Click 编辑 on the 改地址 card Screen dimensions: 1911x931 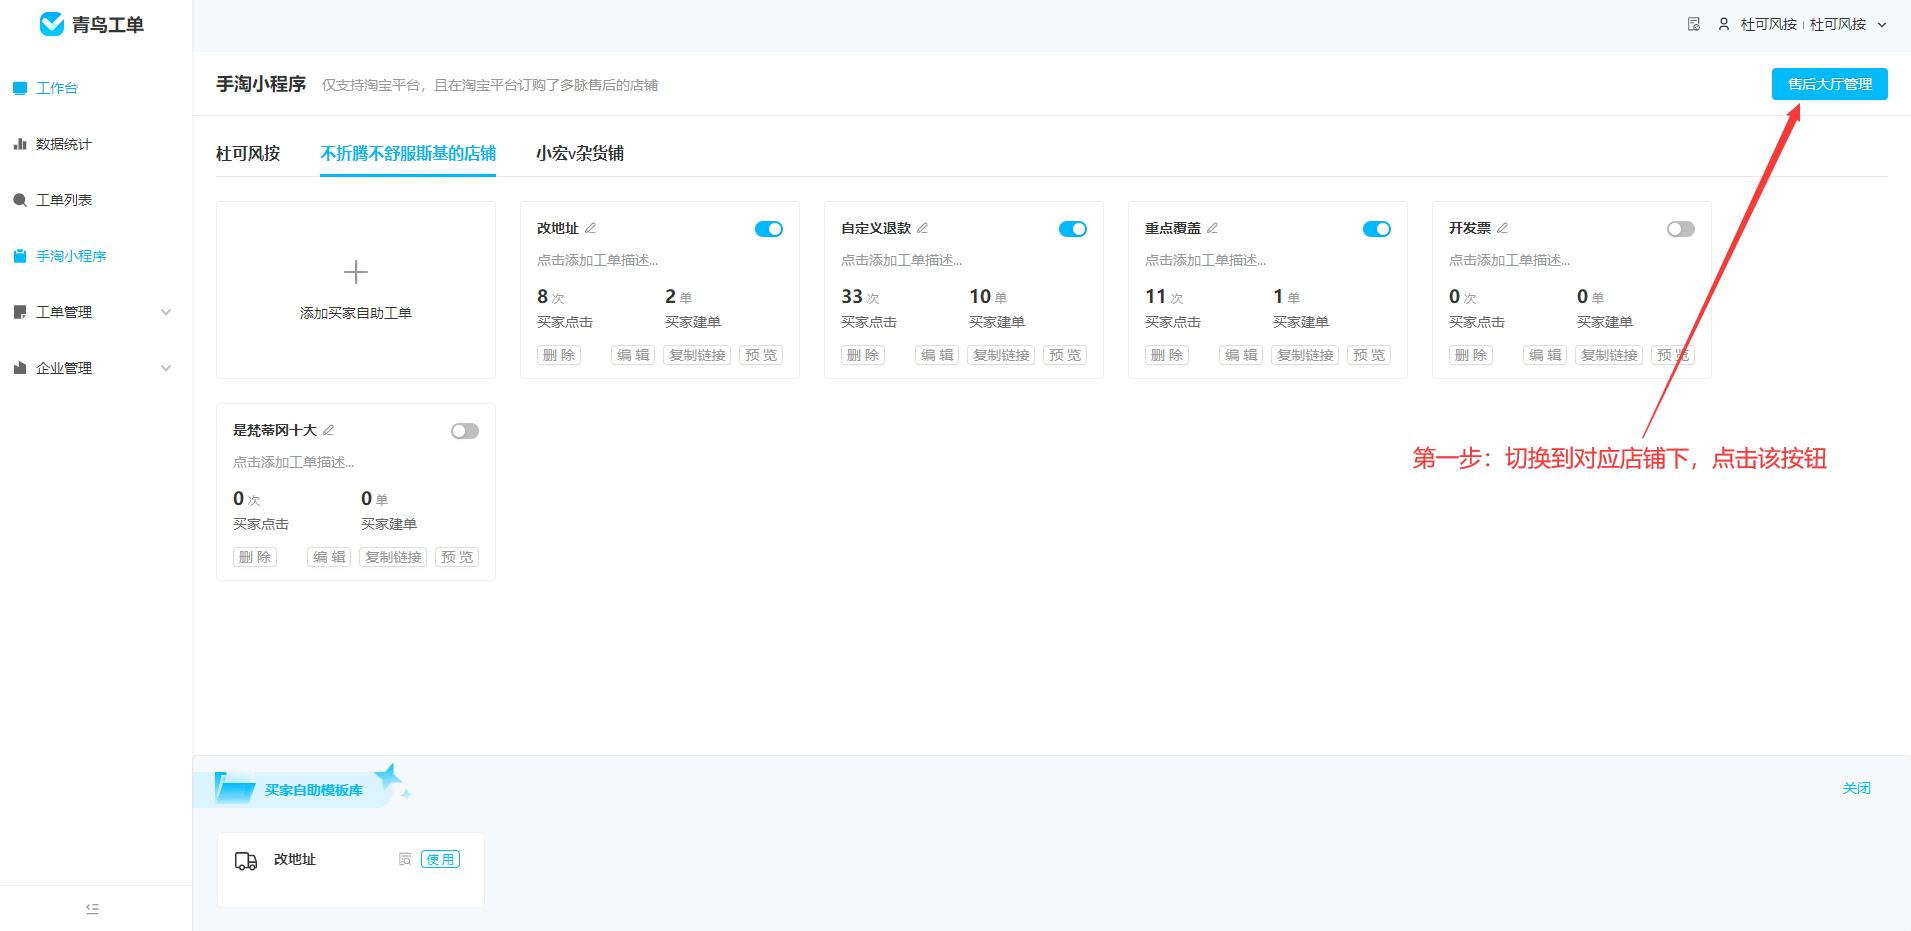tap(633, 355)
